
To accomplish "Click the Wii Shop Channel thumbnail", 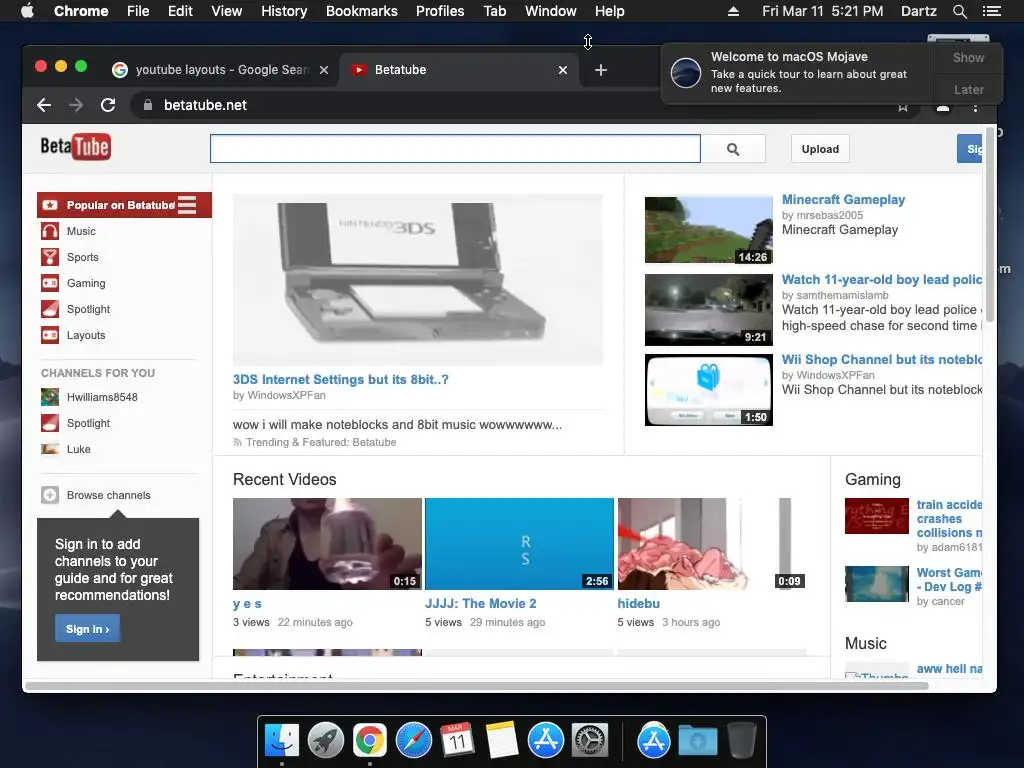I will 709,390.
